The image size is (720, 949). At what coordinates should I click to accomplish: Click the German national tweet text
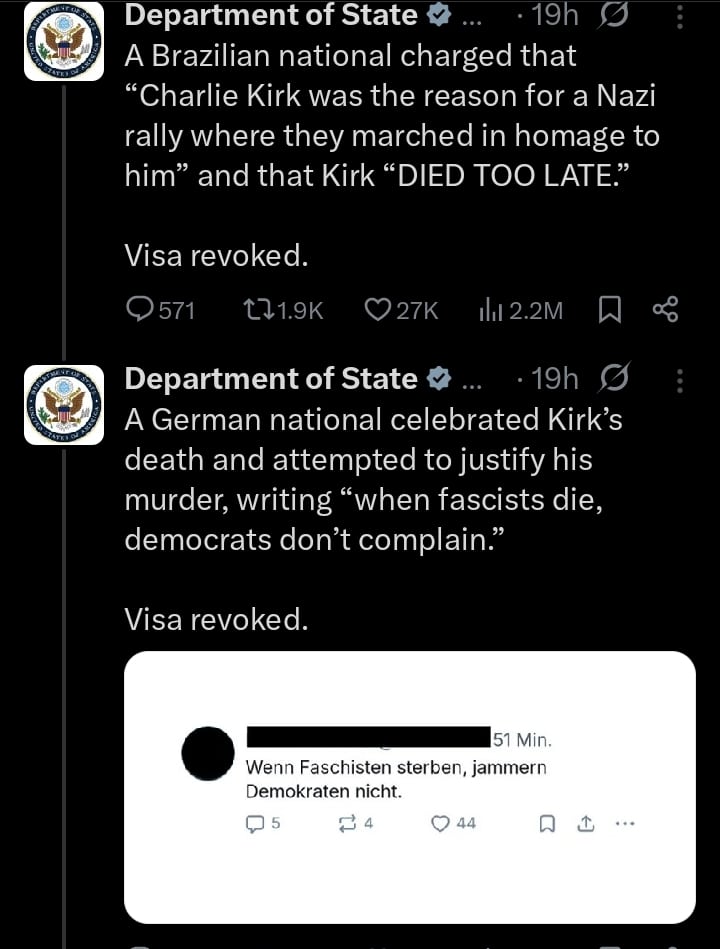click(370, 480)
